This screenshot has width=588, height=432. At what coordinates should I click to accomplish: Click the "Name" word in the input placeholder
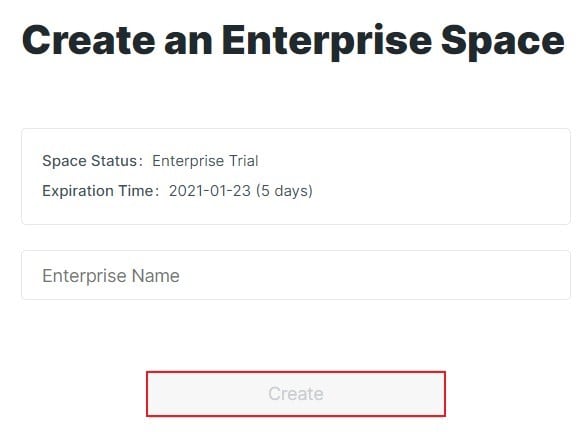tap(156, 276)
